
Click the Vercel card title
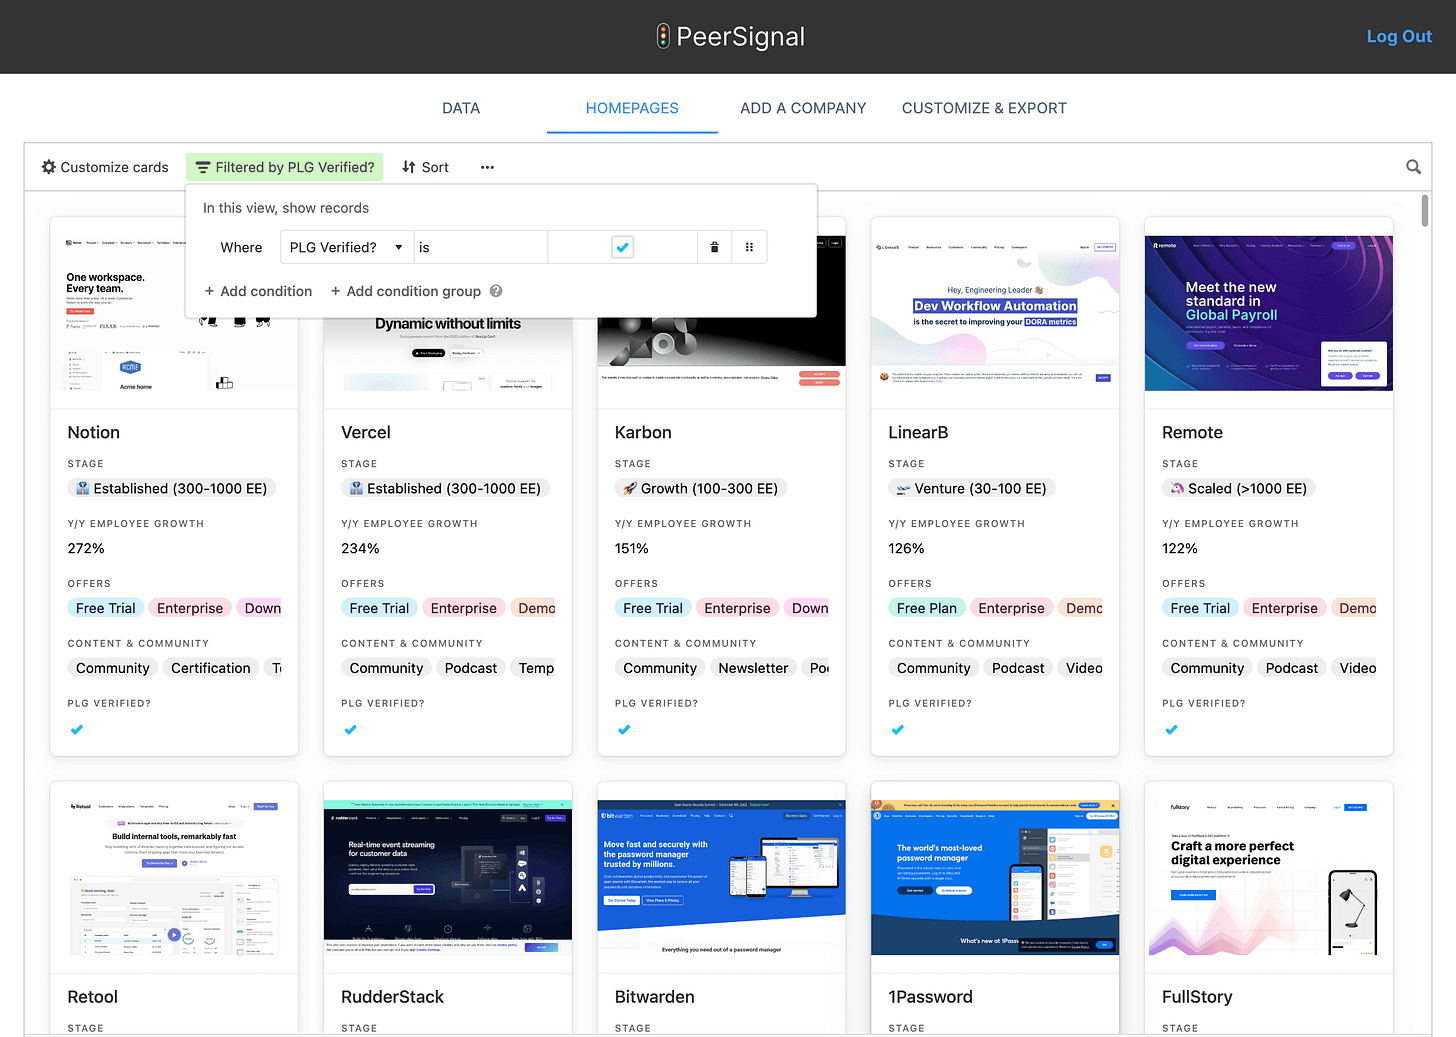[366, 432]
